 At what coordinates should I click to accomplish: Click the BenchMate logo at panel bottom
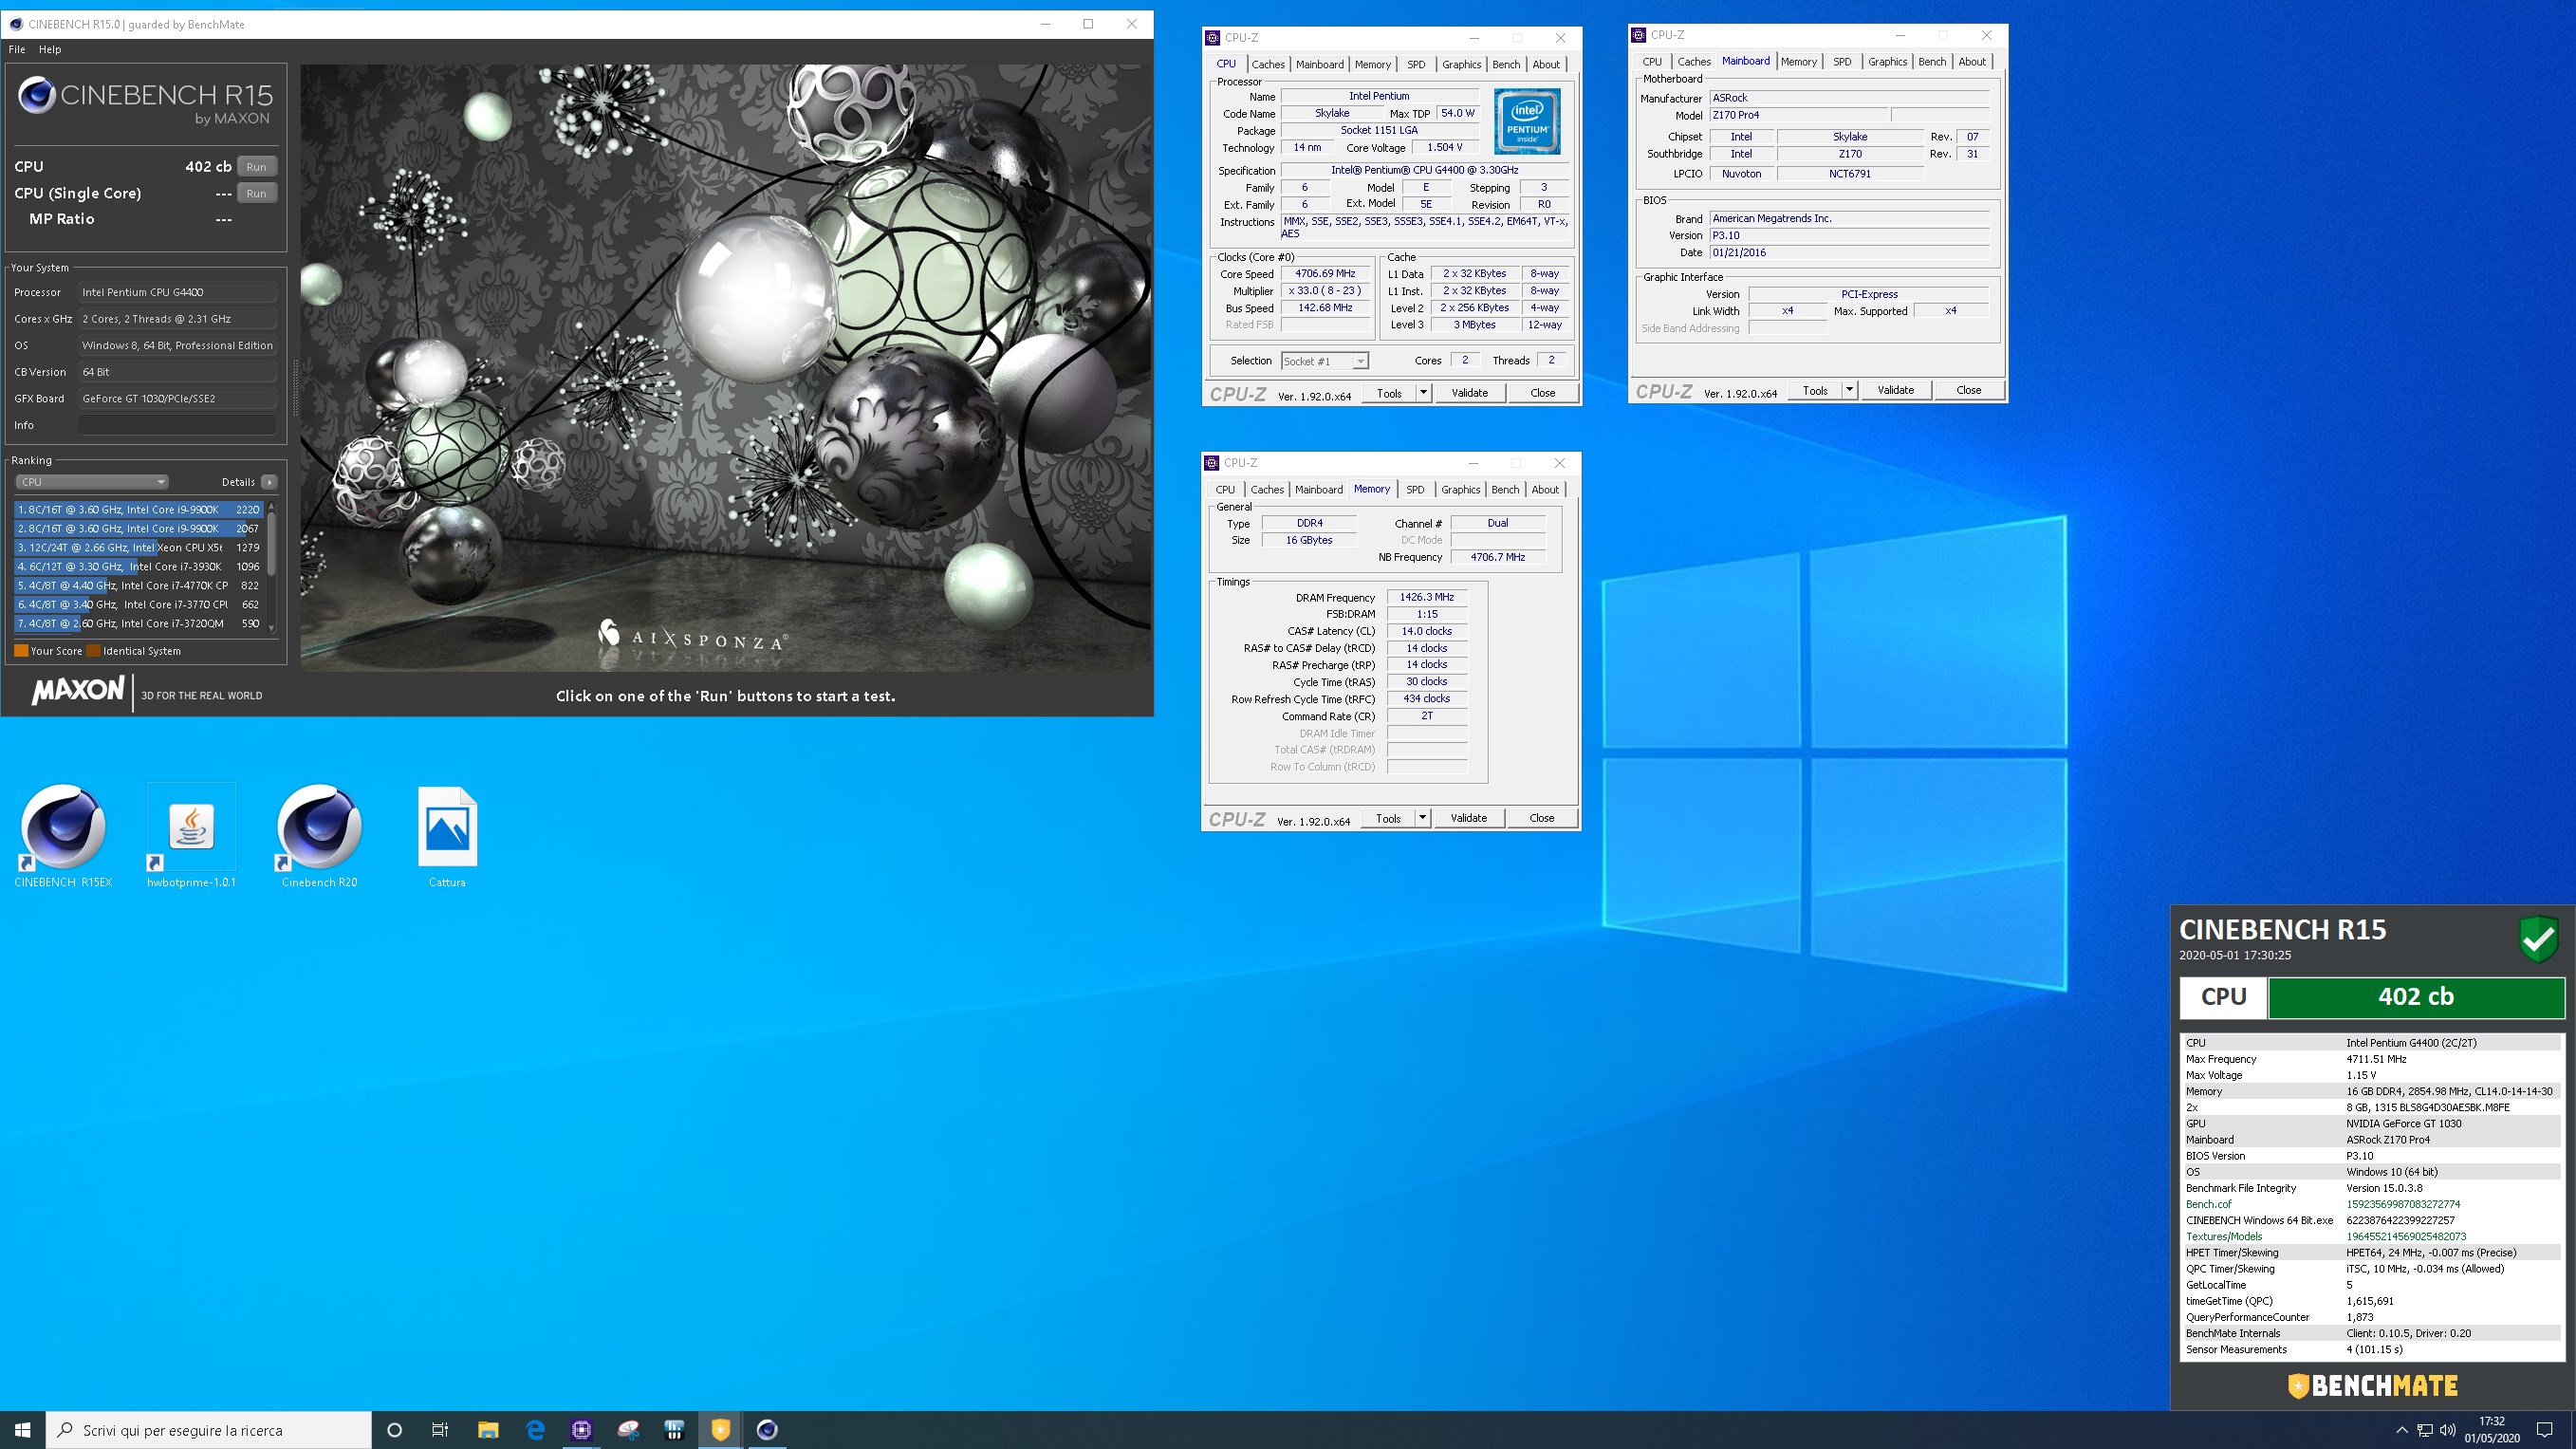pos(2372,1386)
